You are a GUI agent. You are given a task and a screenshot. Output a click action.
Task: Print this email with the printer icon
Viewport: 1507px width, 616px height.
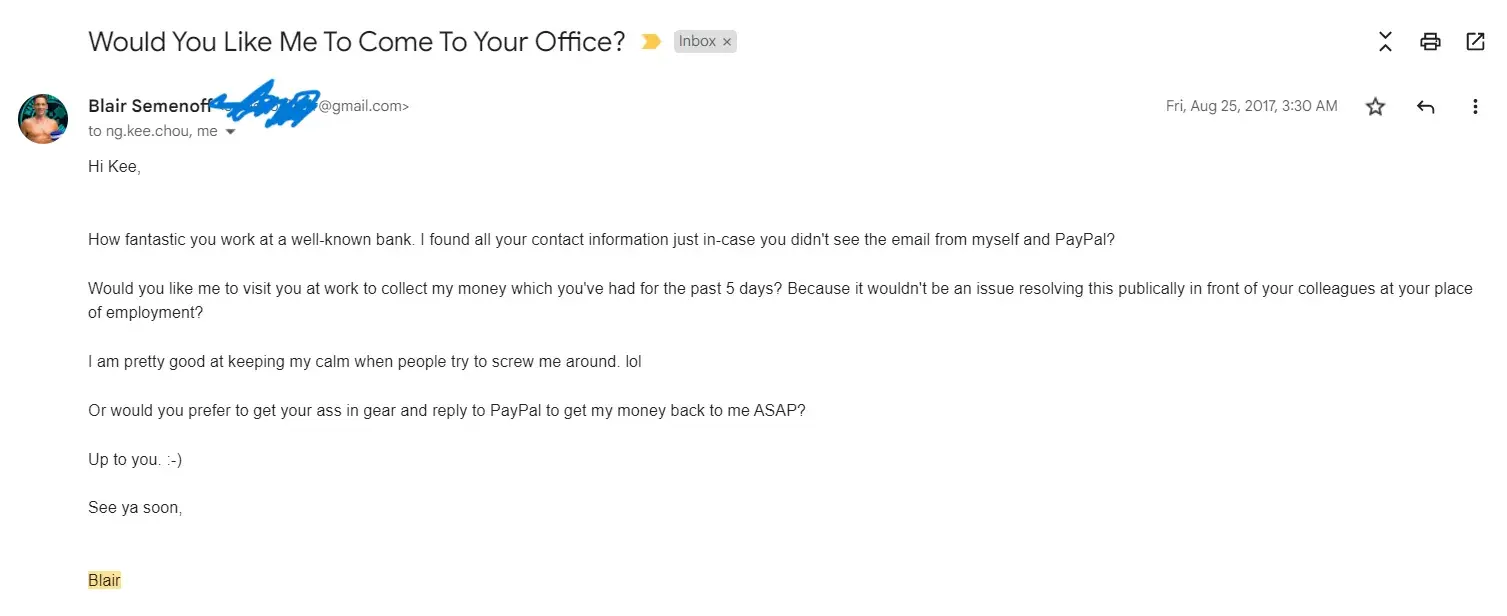tap(1430, 42)
